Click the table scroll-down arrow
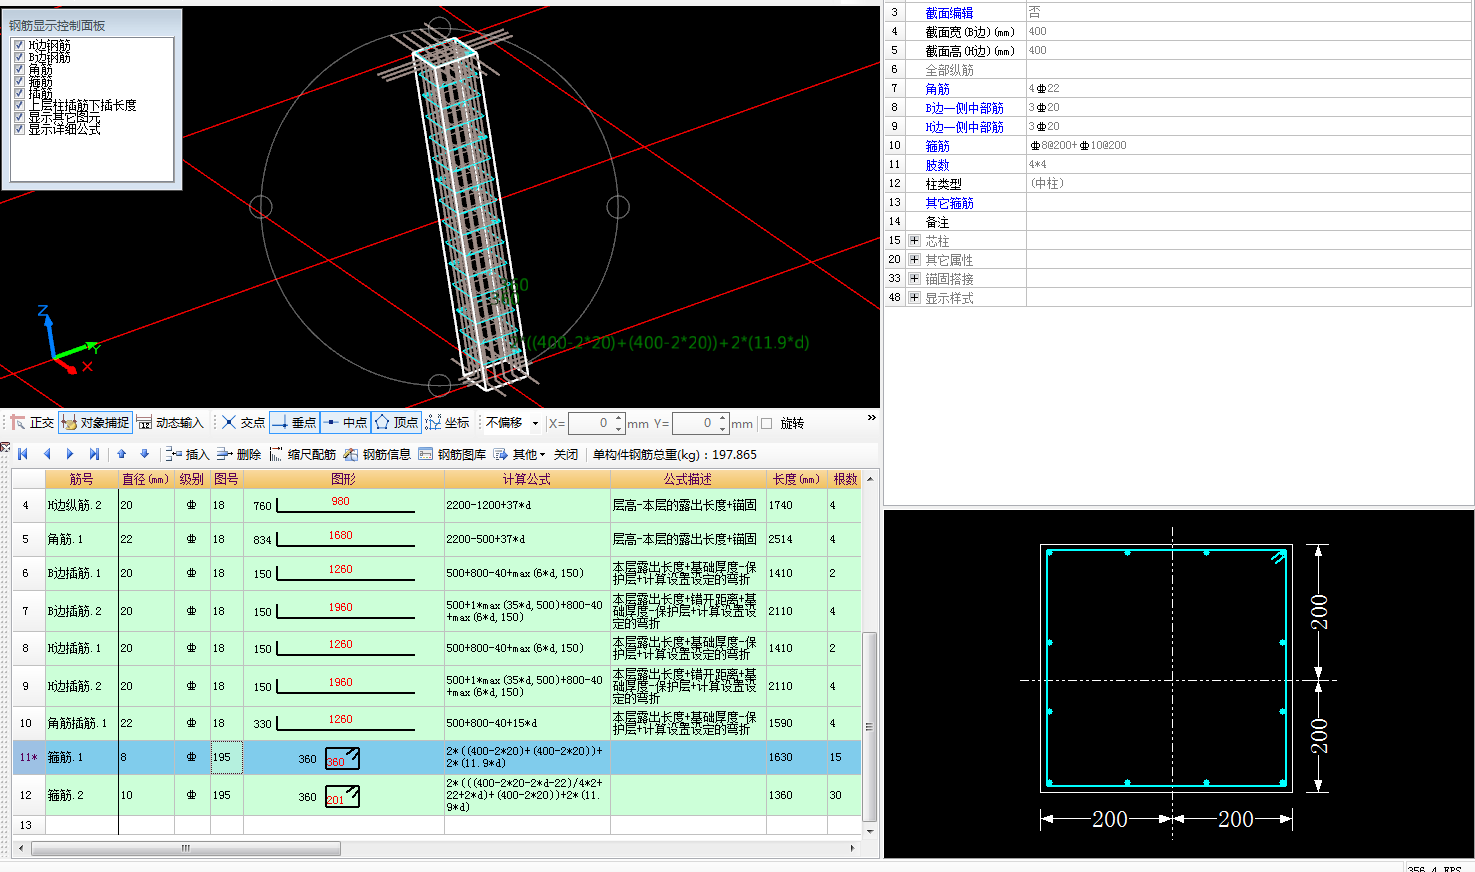Screen dimensions: 1475x872 coord(869,831)
